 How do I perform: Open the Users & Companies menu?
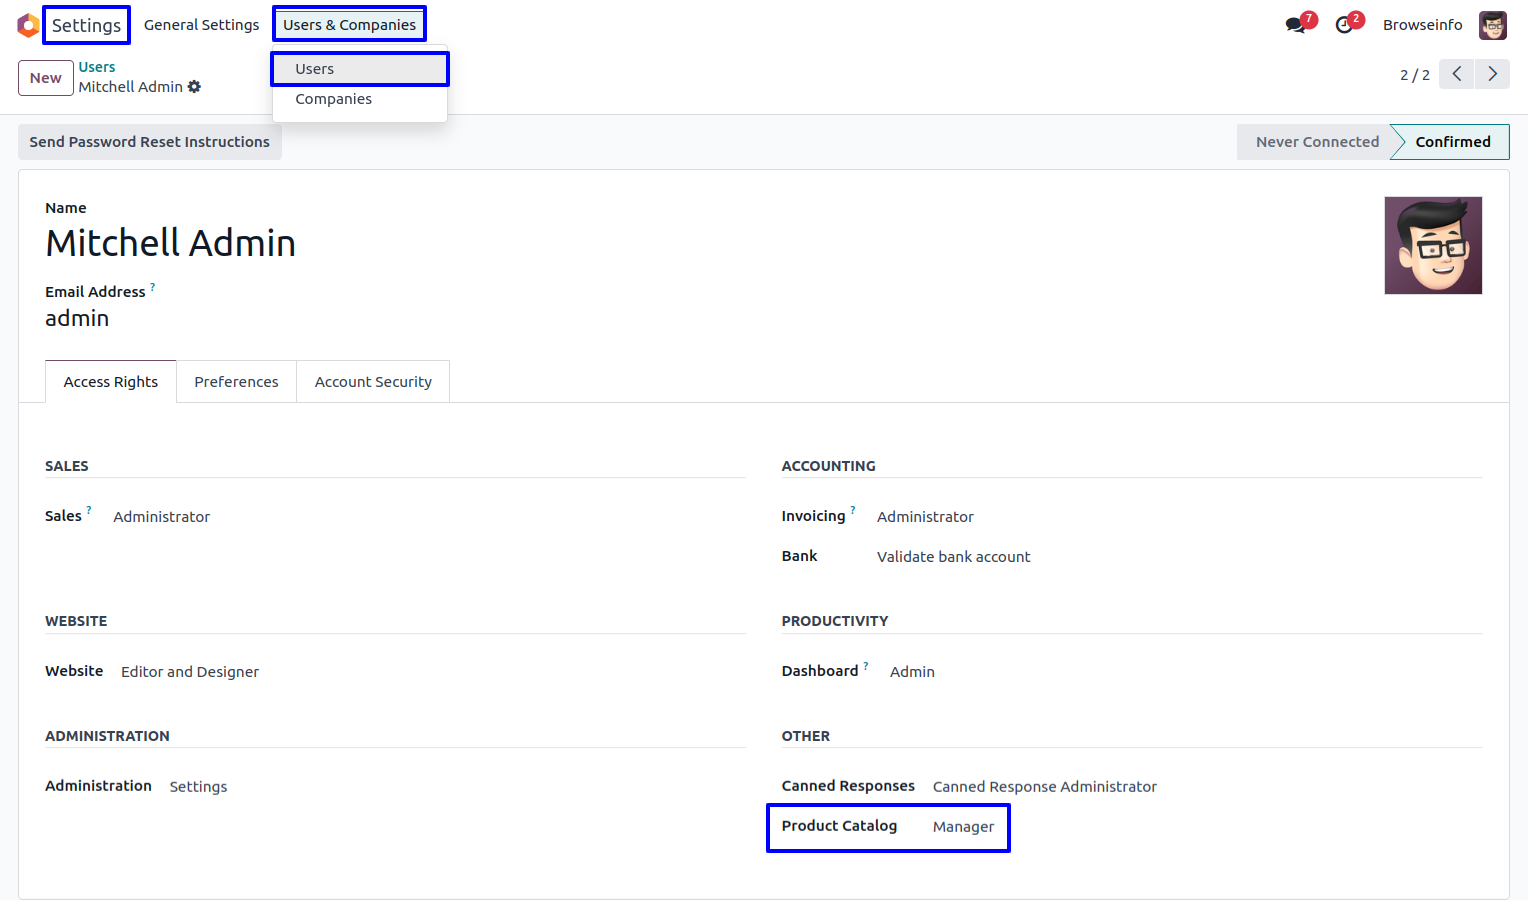pyautogui.click(x=349, y=25)
